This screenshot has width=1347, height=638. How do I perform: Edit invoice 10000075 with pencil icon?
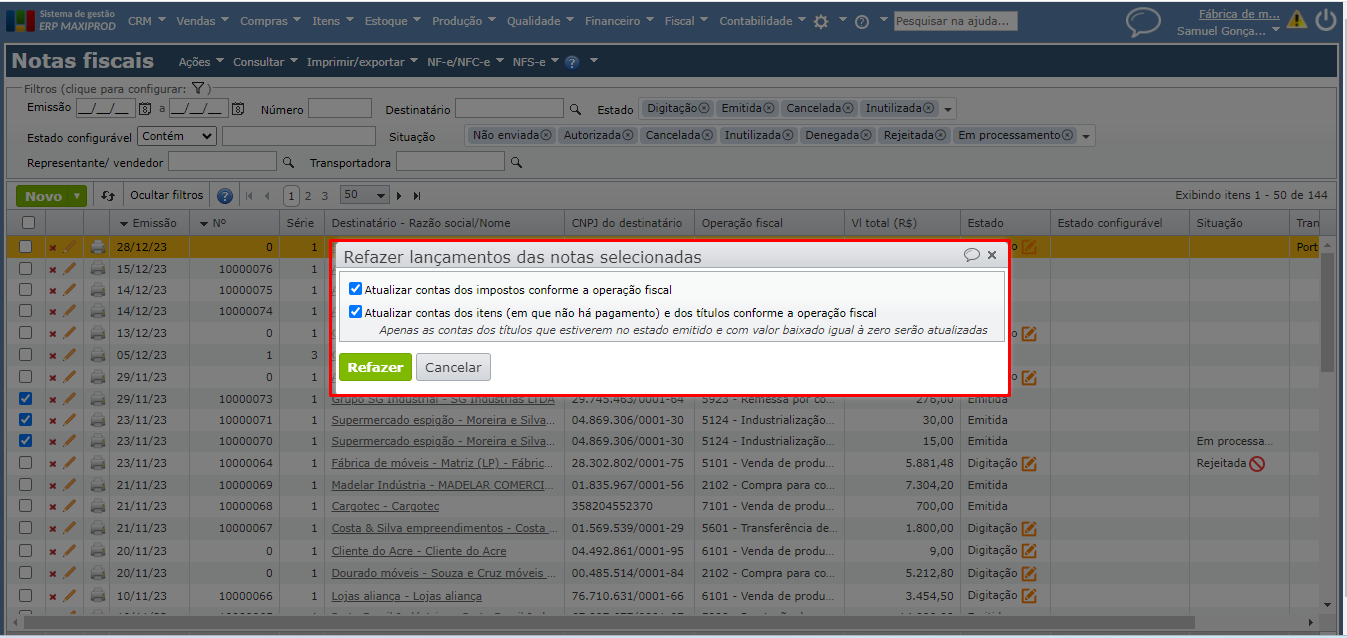tap(69, 290)
